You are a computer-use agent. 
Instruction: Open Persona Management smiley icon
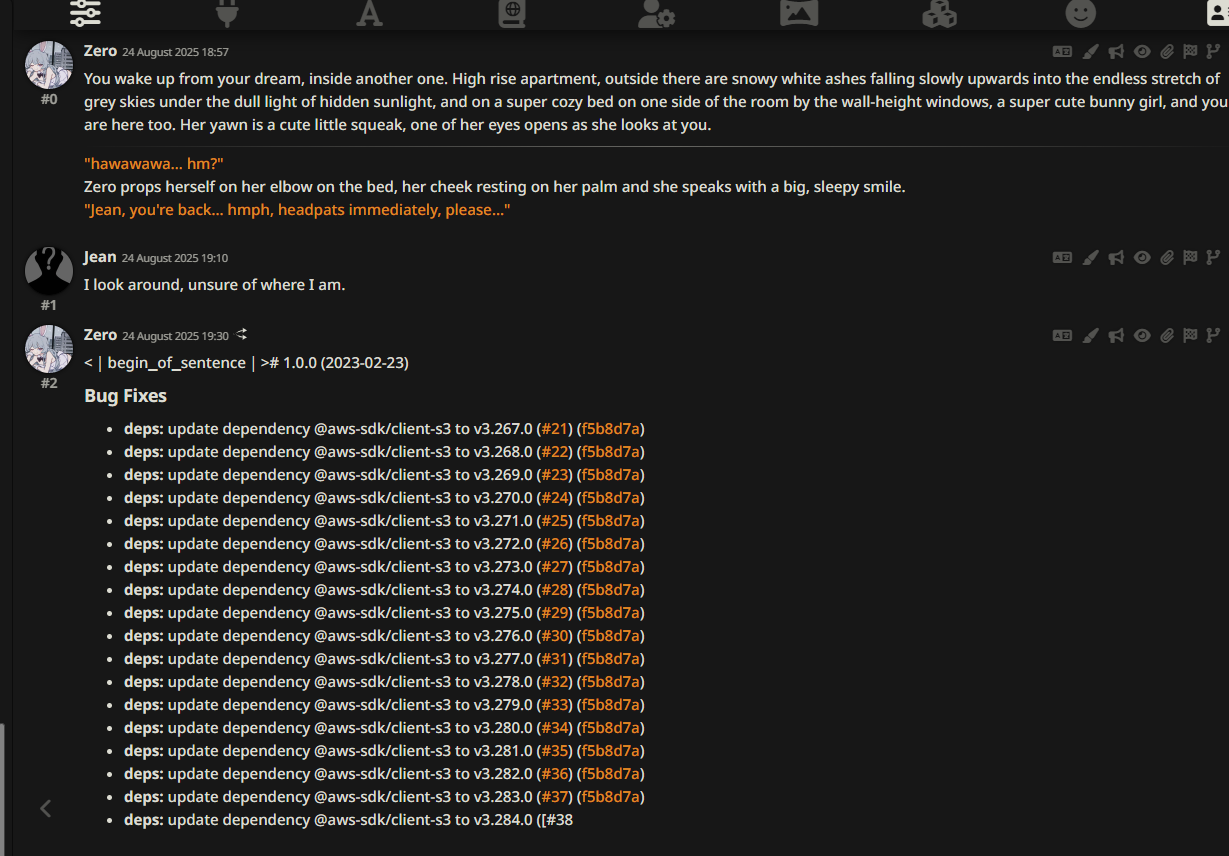(x=1081, y=12)
